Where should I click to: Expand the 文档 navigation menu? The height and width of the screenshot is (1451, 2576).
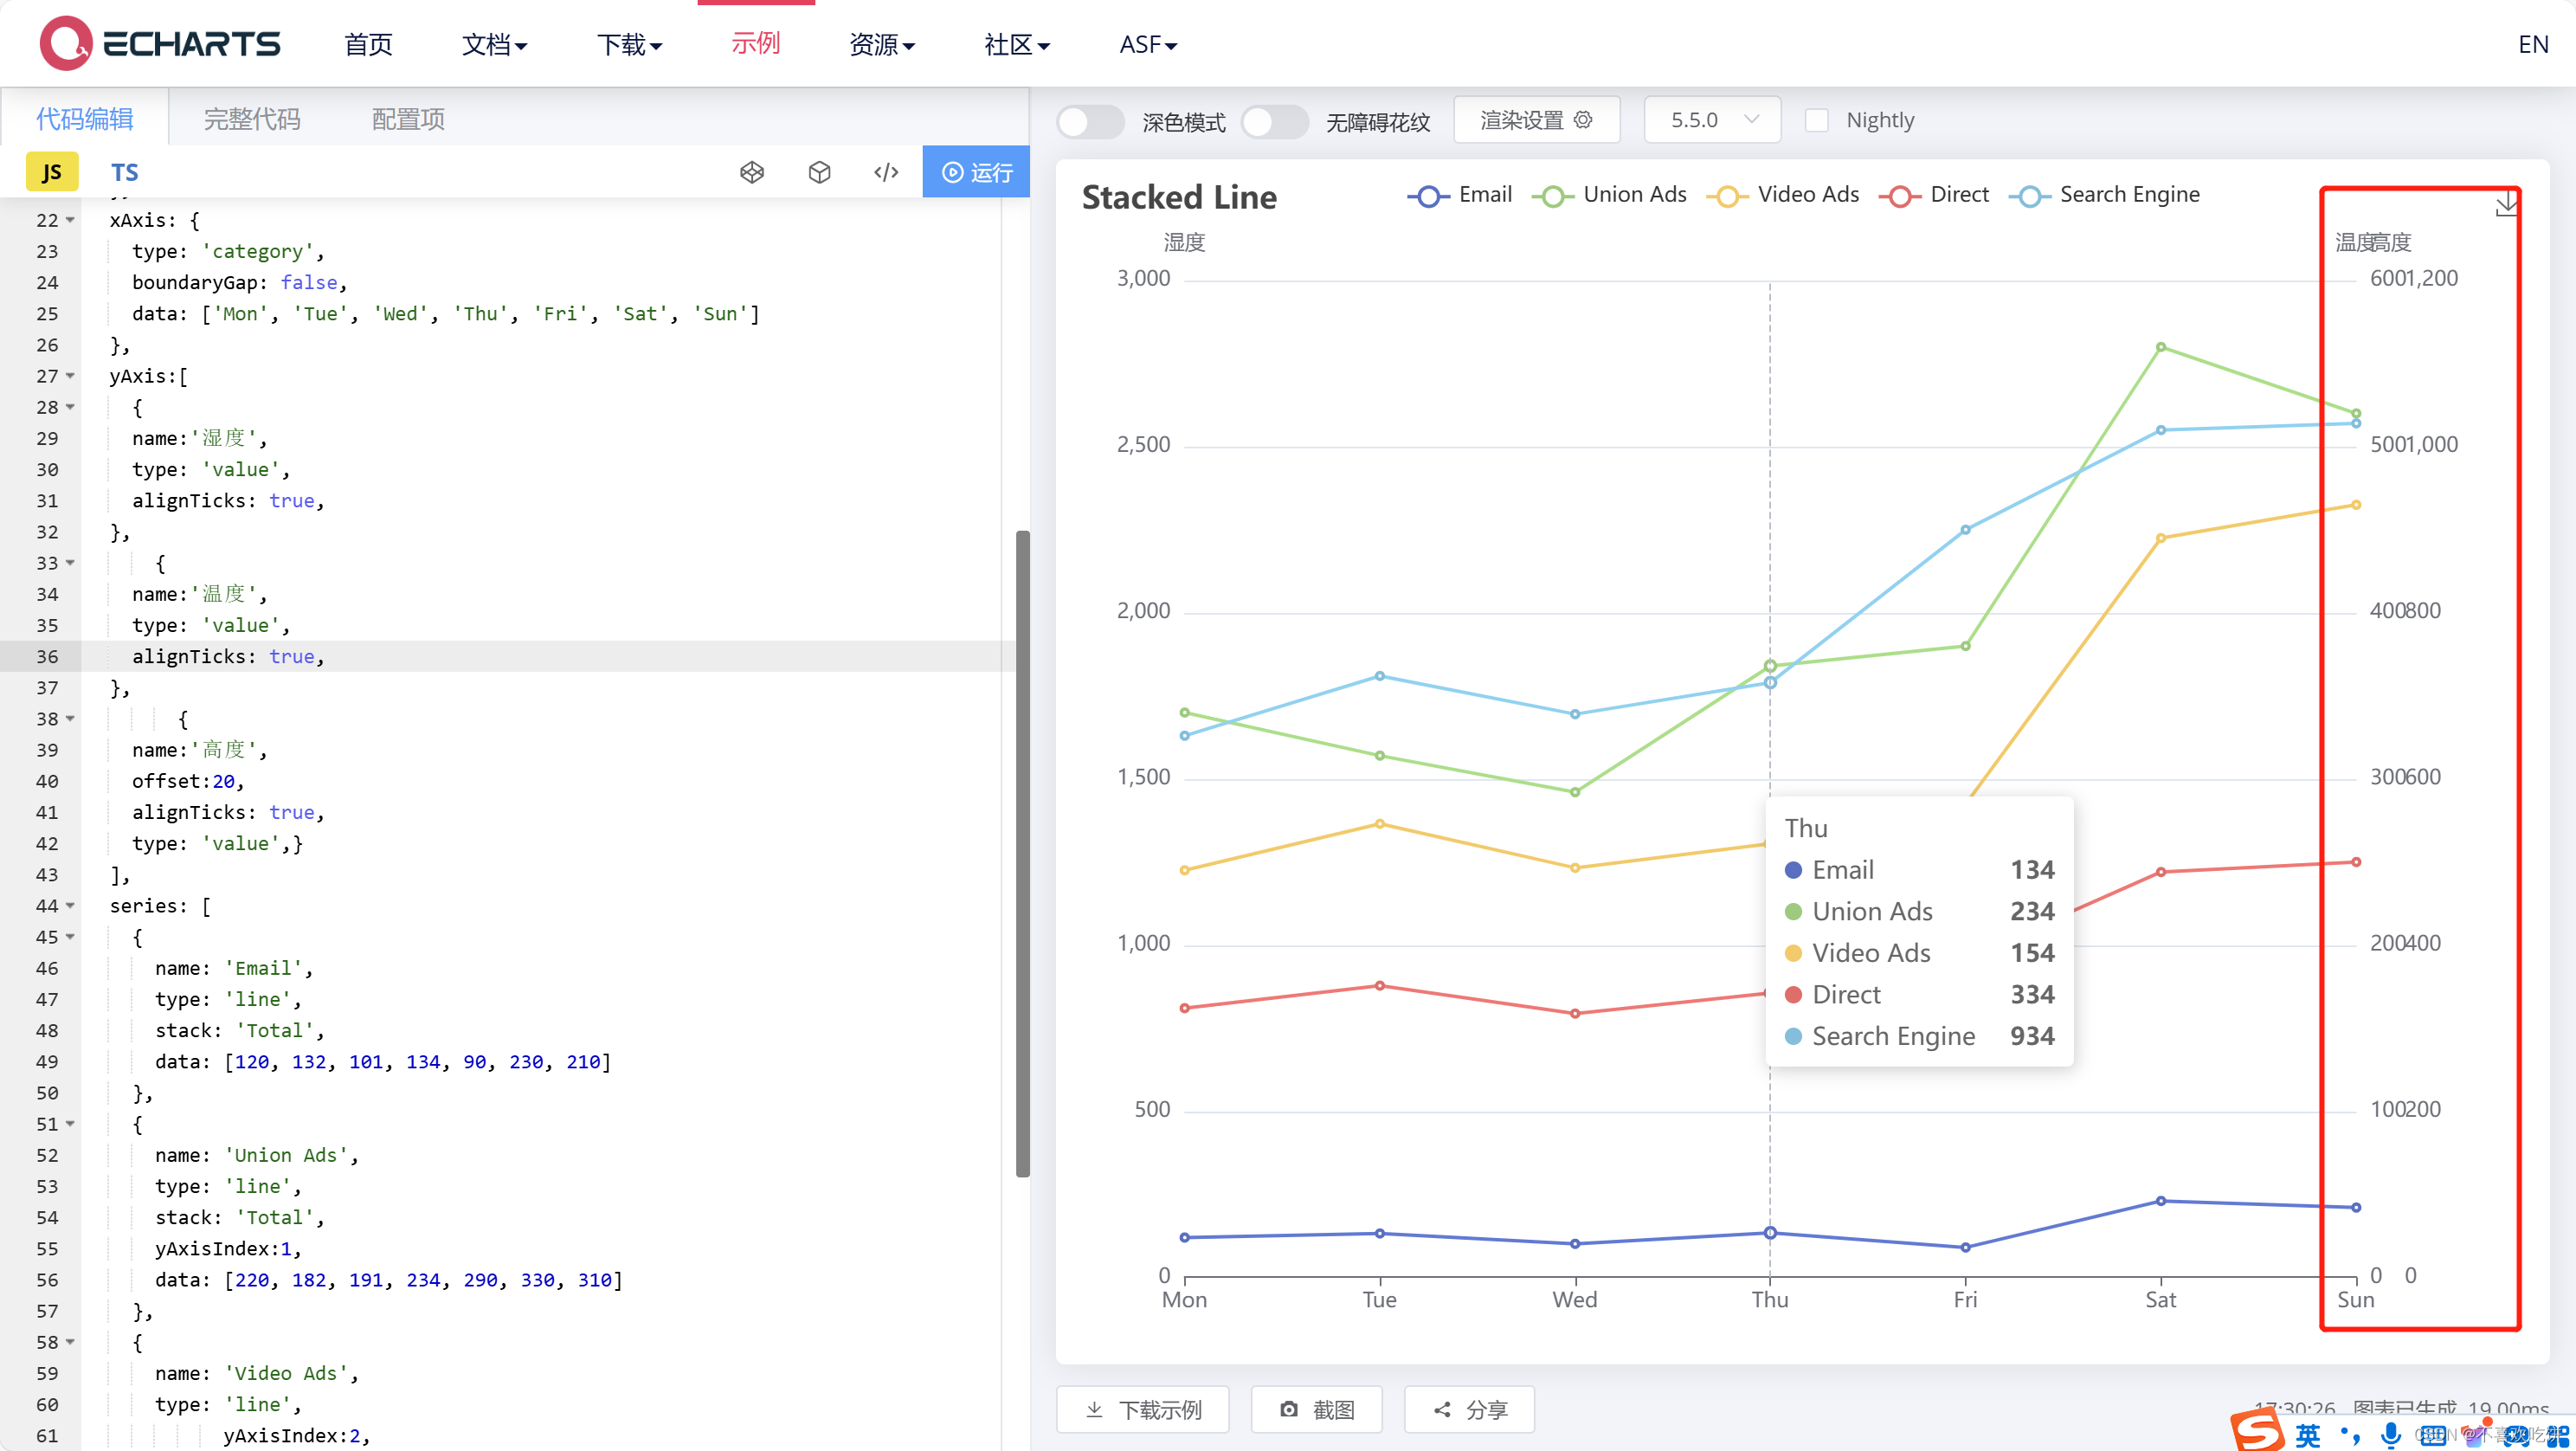(494, 44)
